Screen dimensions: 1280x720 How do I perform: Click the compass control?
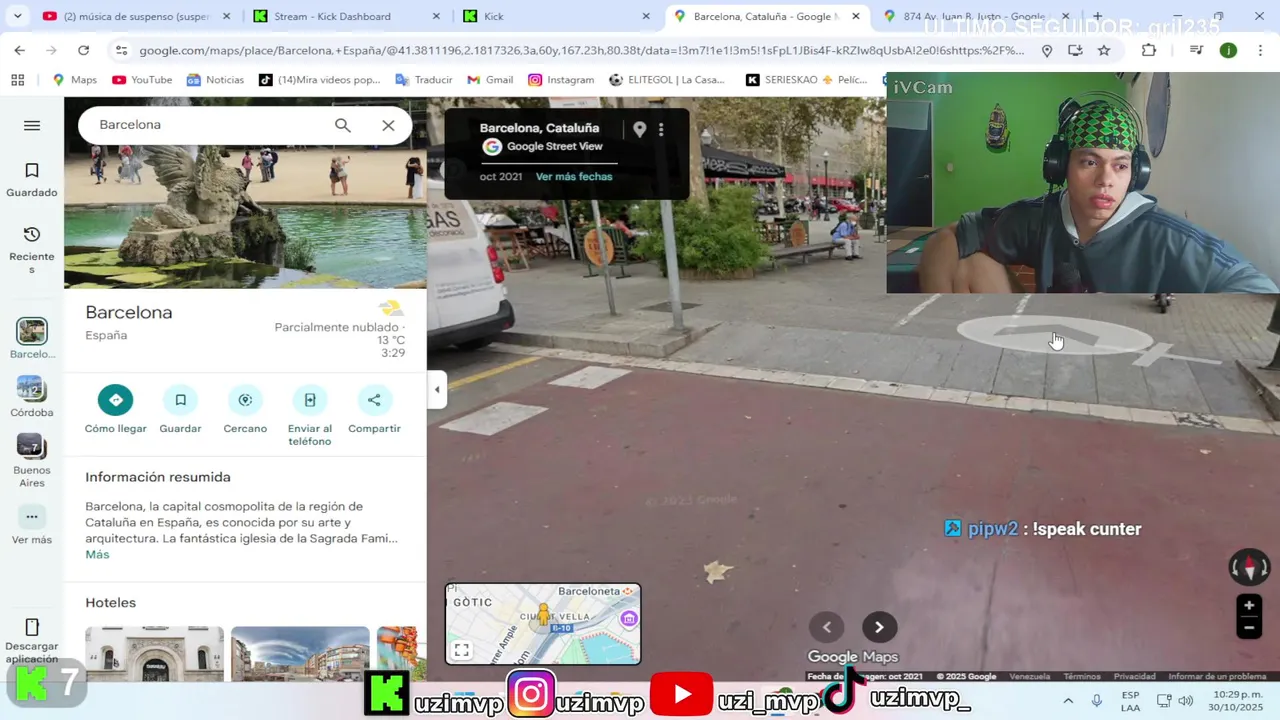point(1249,568)
